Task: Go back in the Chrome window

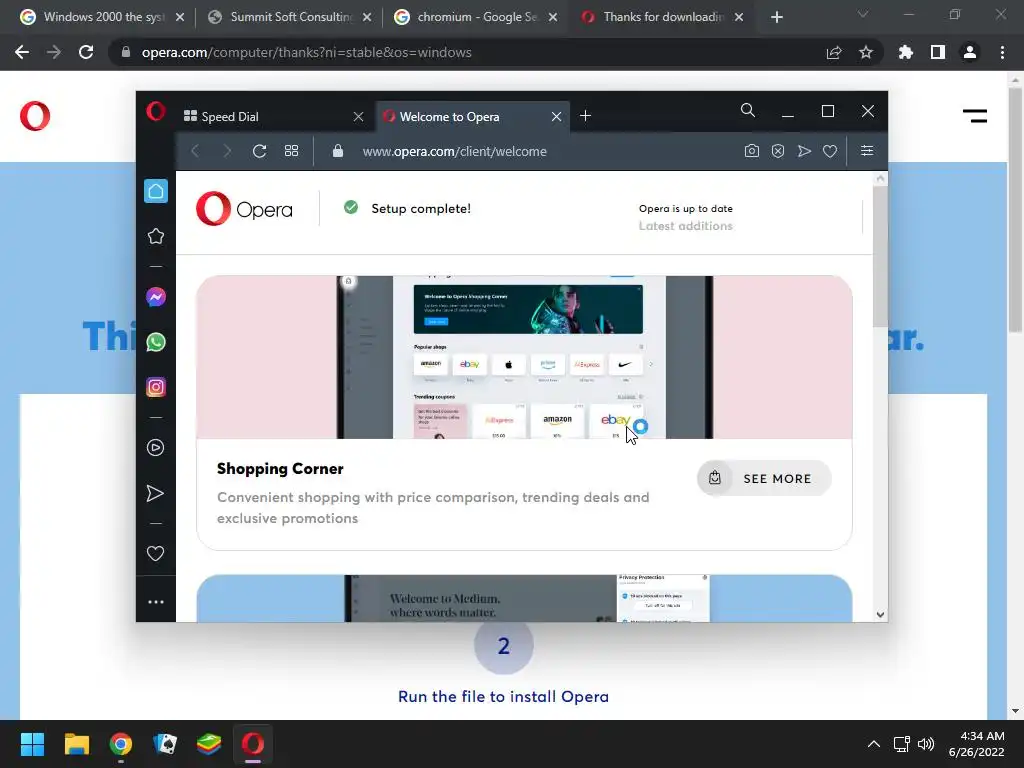Action: point(22,52)
